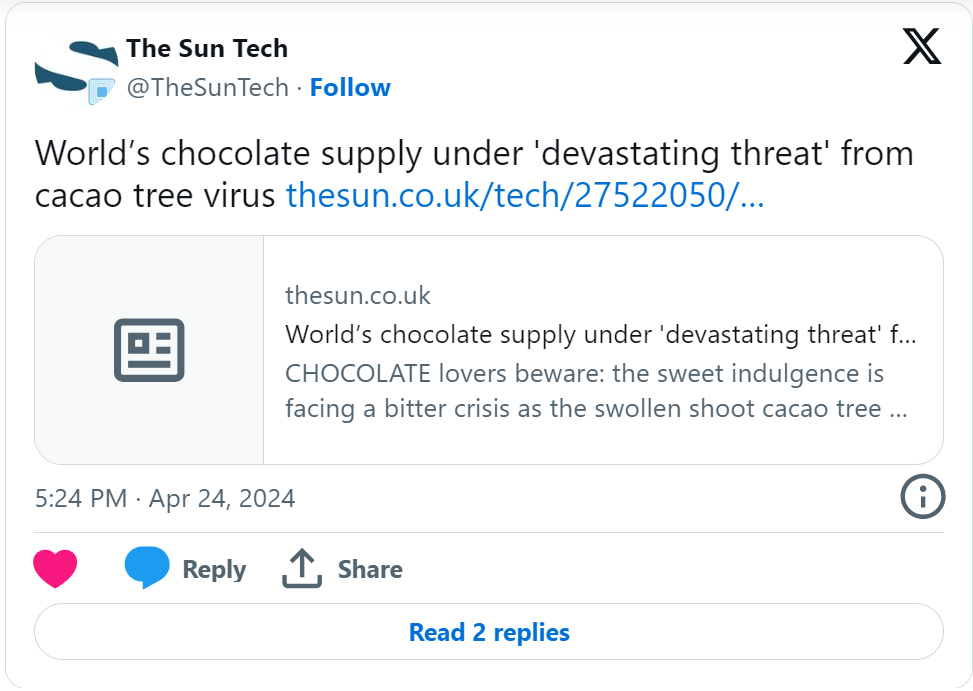Open the tweet info circle icon
973x691 pixels.
coord(923,496)
